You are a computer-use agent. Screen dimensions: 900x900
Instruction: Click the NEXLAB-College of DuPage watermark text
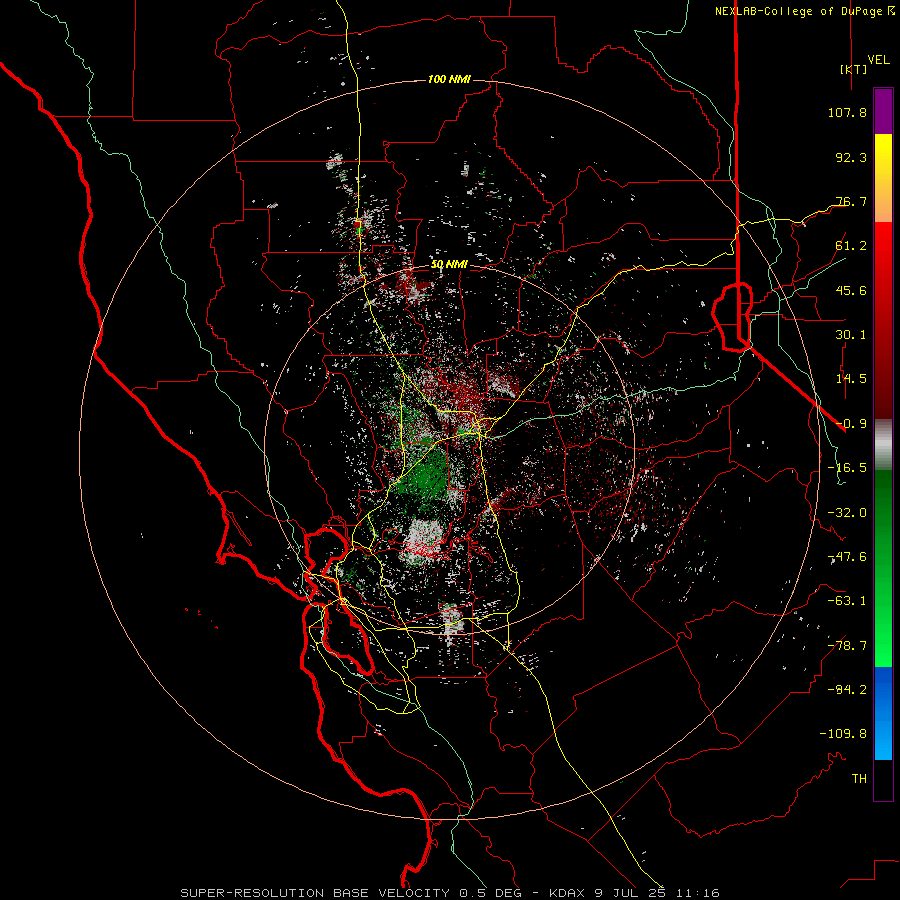pyautogui.click(x=805, y=11)
